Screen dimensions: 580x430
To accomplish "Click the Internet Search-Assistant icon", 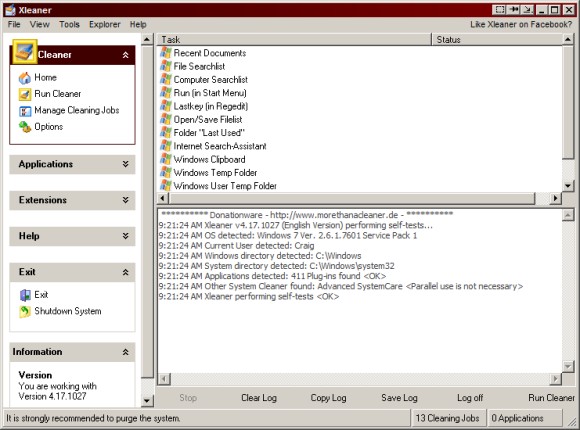I will point(165,146).
